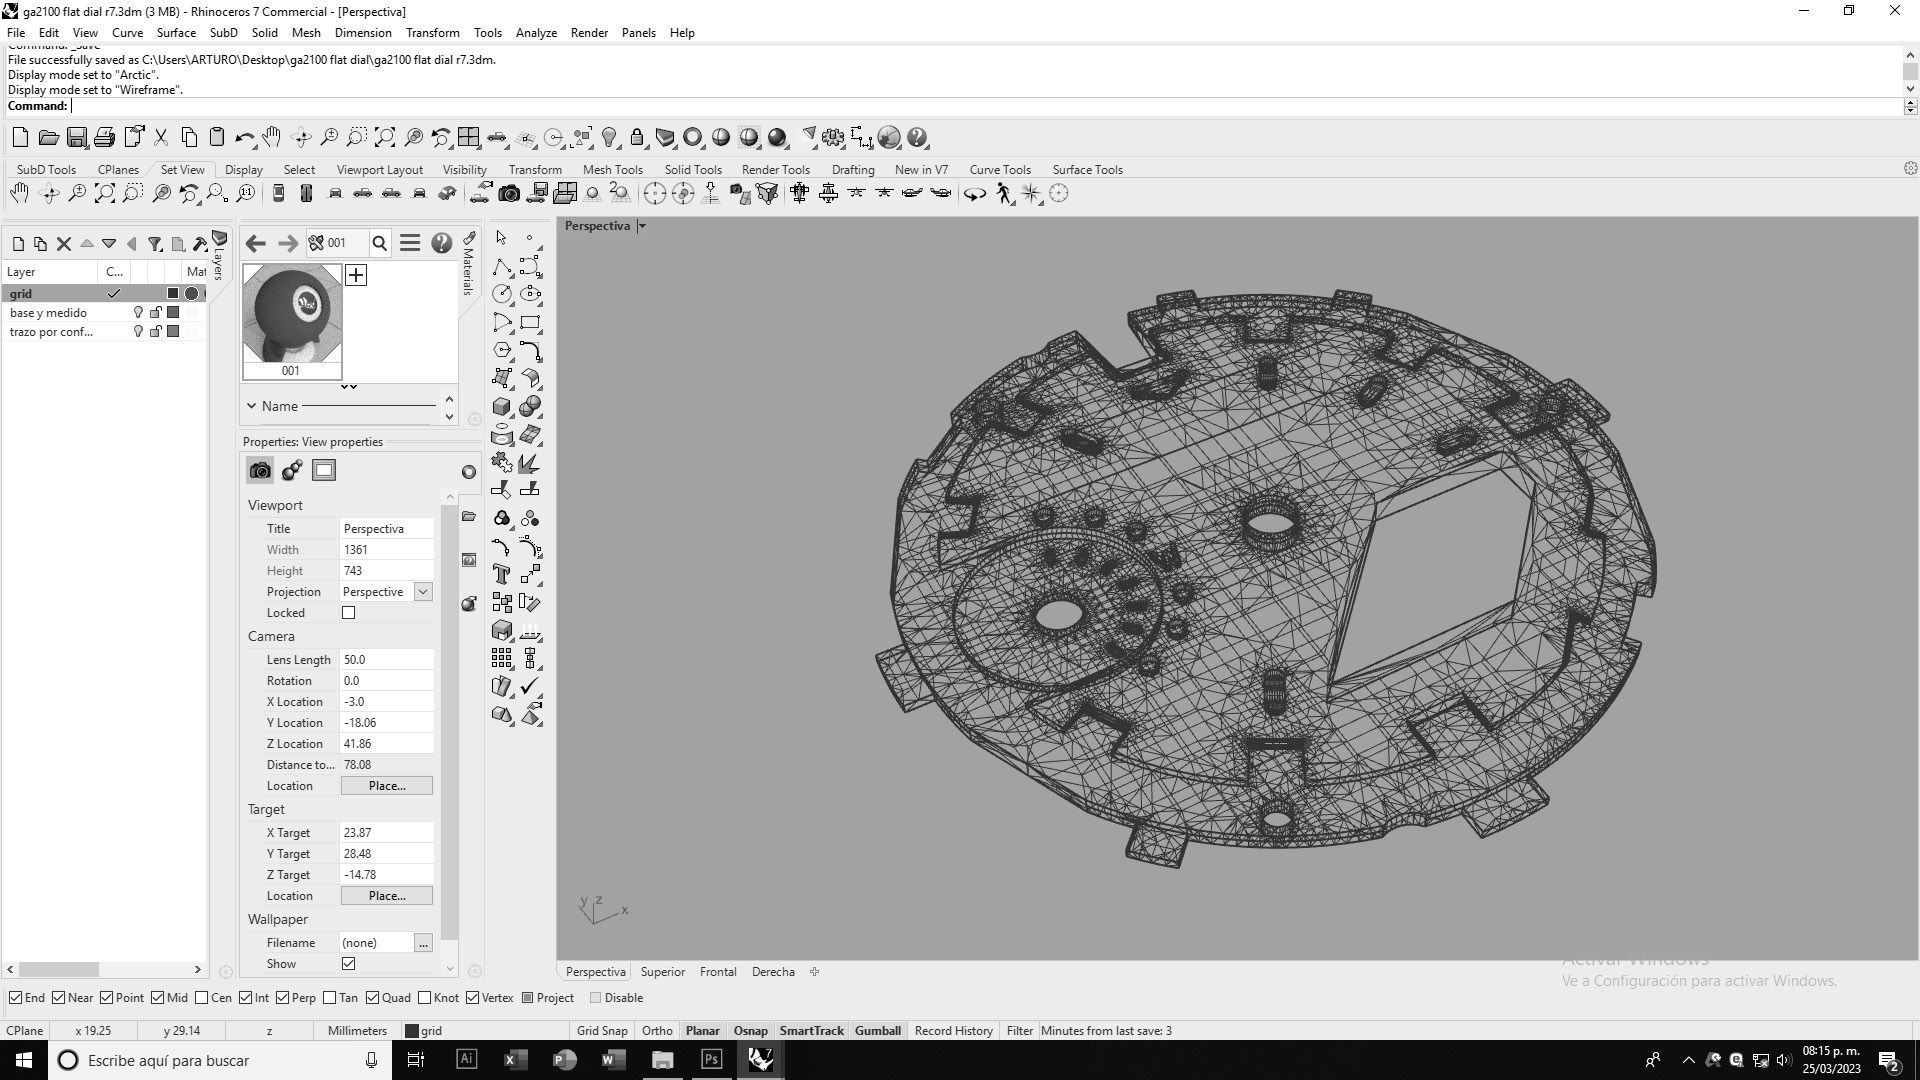
Task: Select the pointer arrow tool in left toolbox
Action: pos(502,238)
